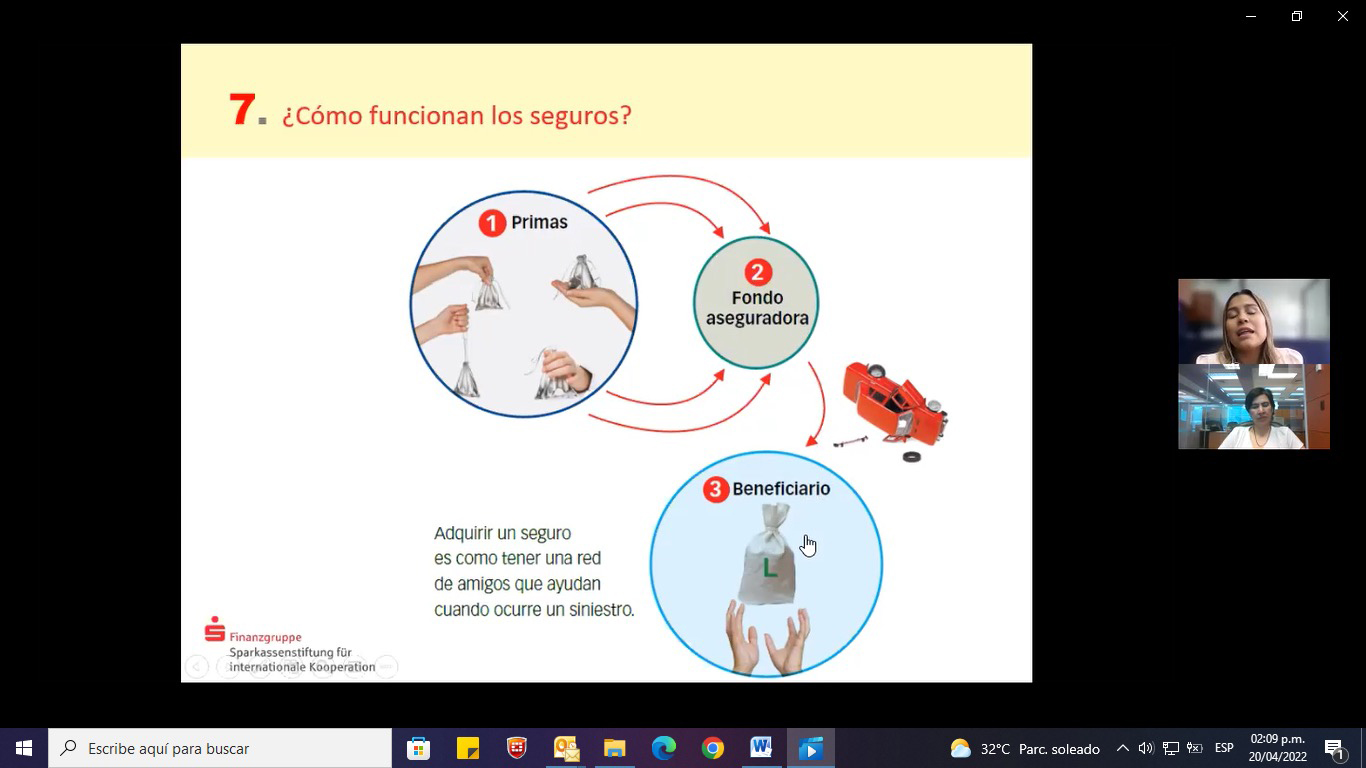Launch Microsoft Edge from taskbar
The width and height of the screenshot is (1366, 768).
pos(663,748)
